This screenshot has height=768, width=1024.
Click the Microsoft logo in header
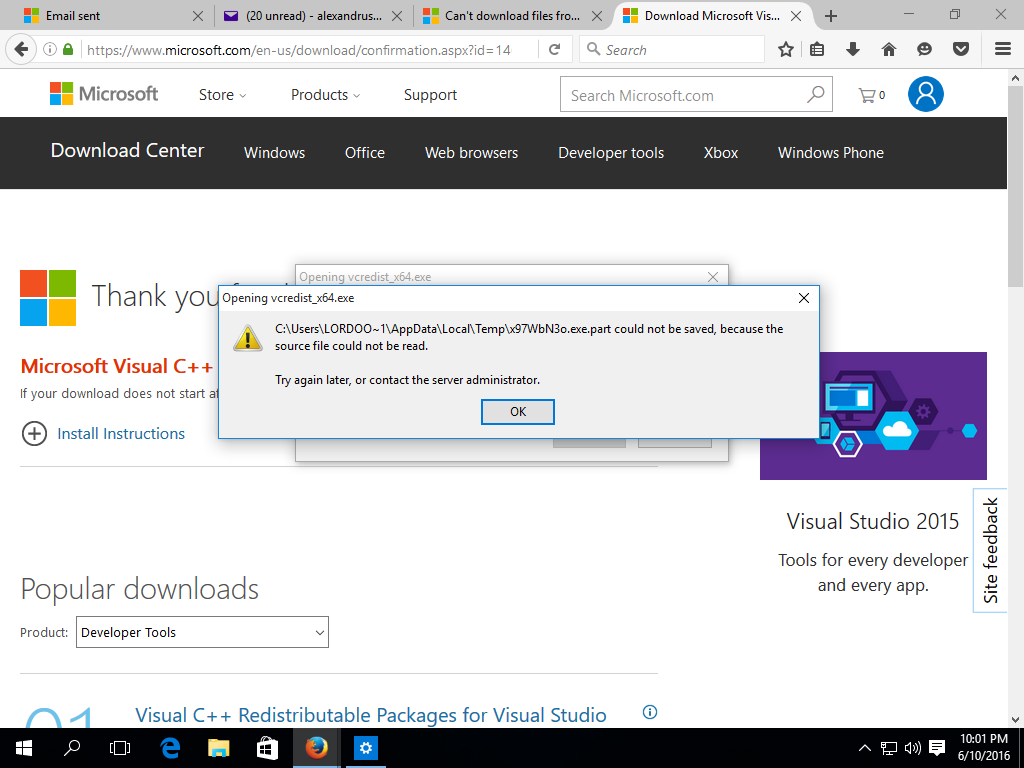pos(104,94)
